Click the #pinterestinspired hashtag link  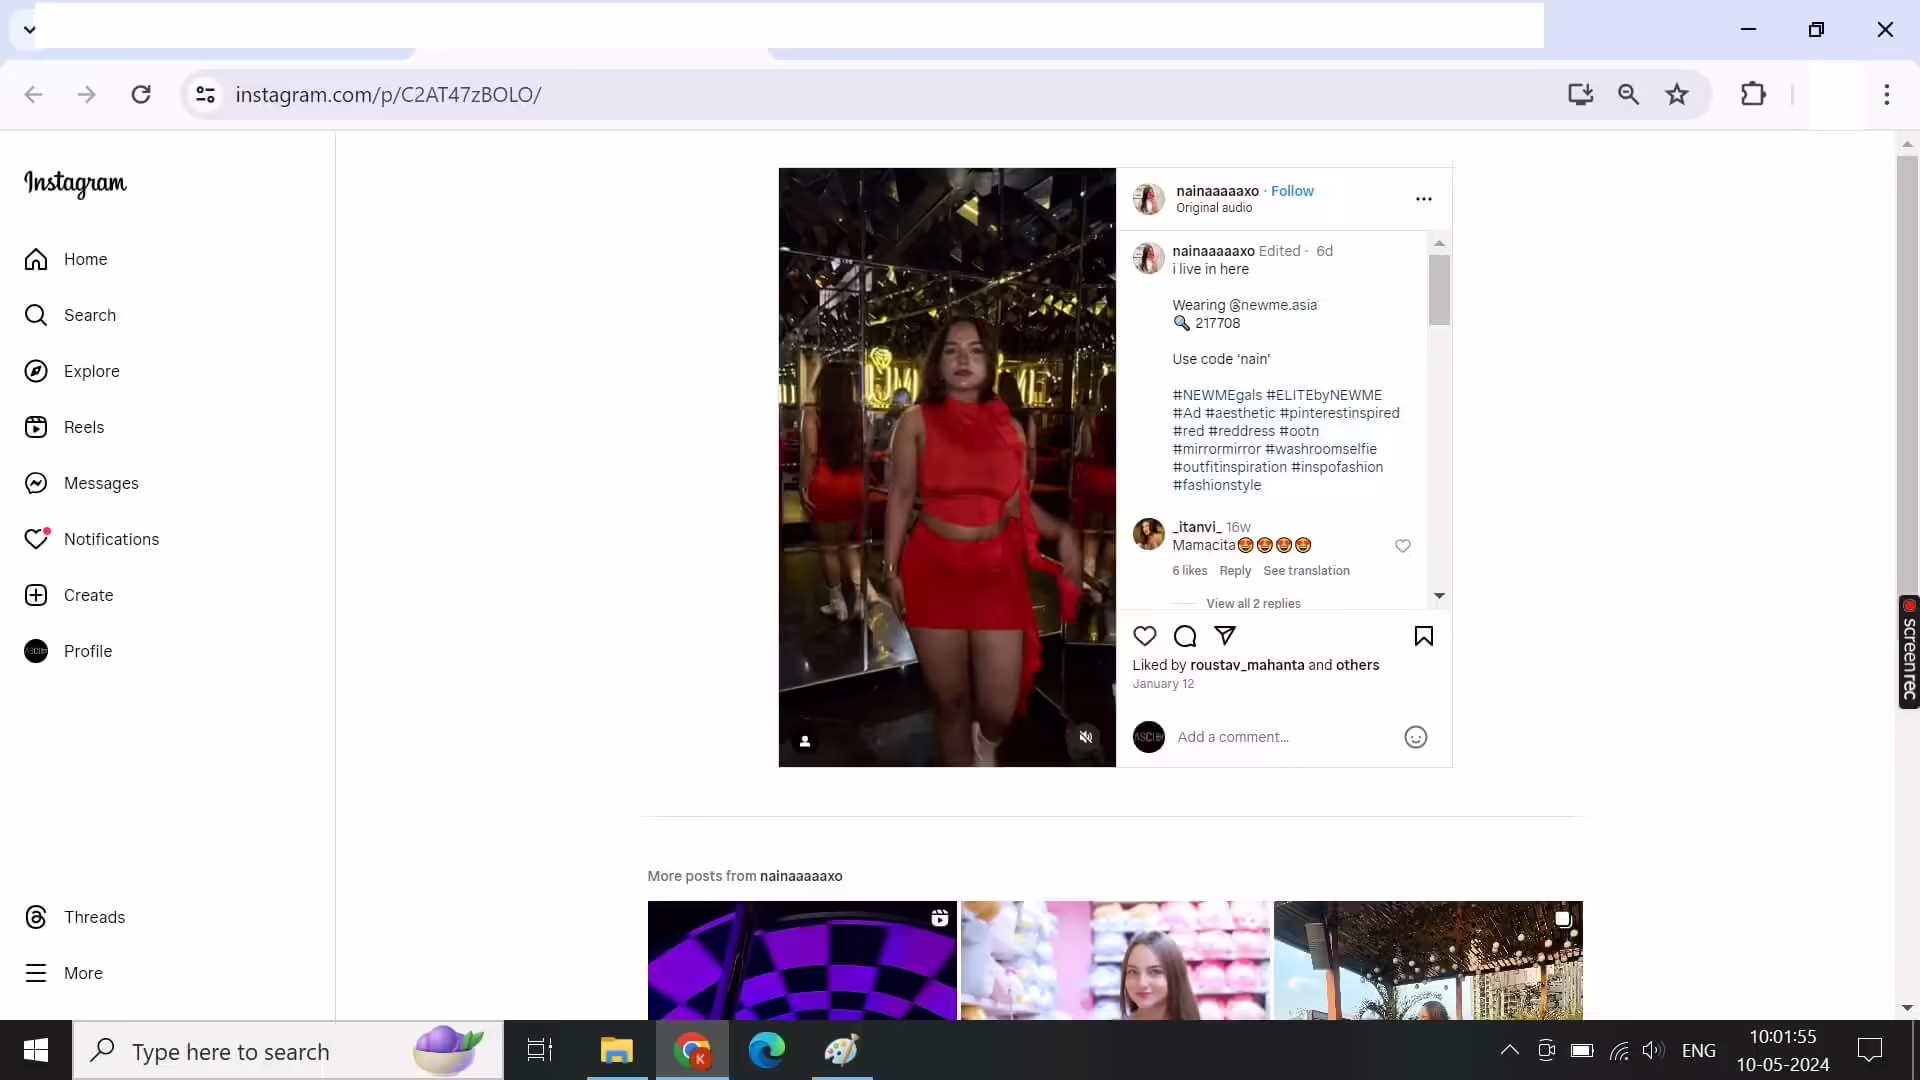[x=1339, y=413]
